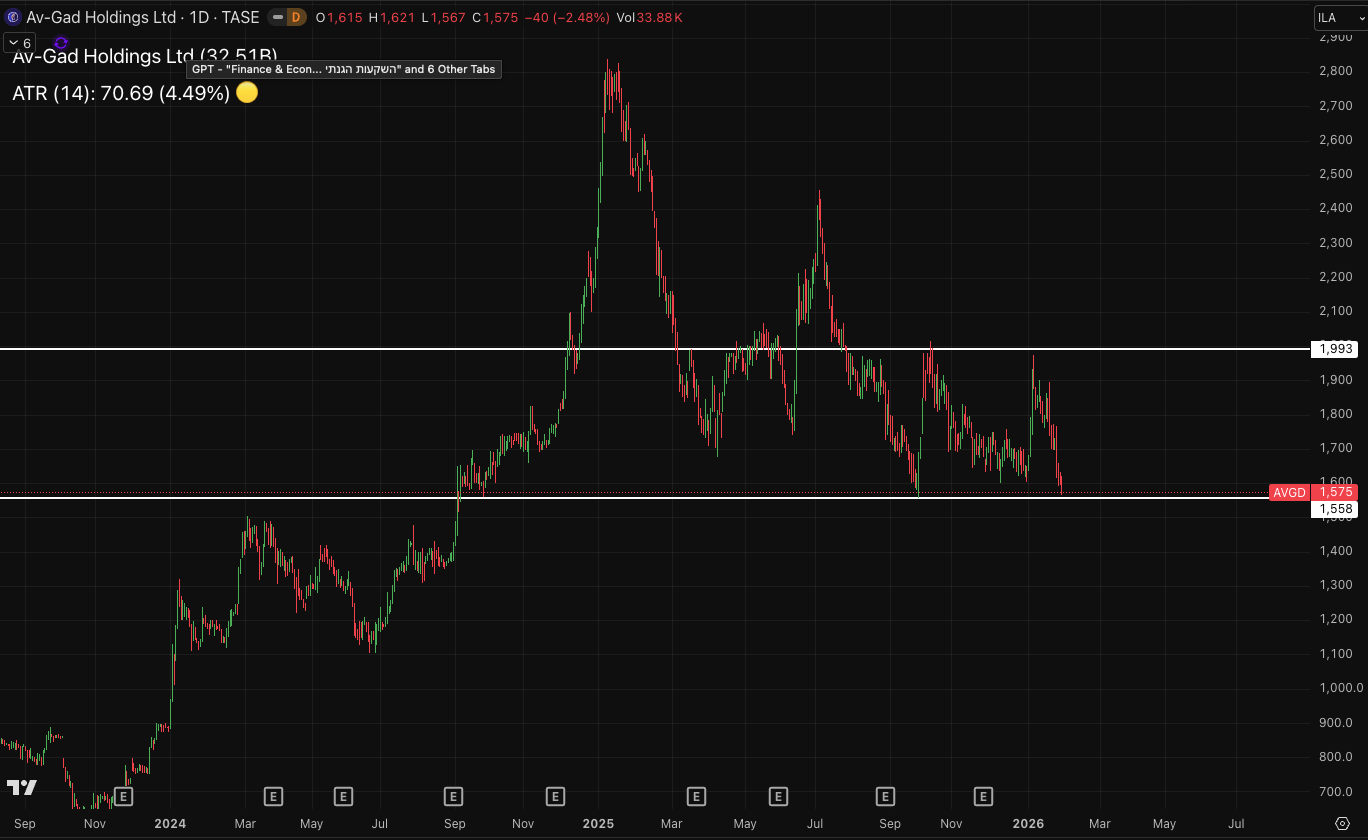Click the Vol 33.88K readout
This screenshot has height=840, width=1368.
coord(649,17)
